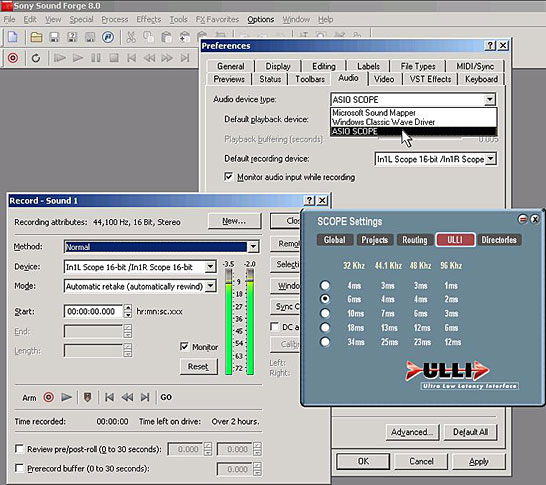This screenshot has width=546, height=485.
Task: Click the Play icon in Record dialog
Action: point(66,397)
